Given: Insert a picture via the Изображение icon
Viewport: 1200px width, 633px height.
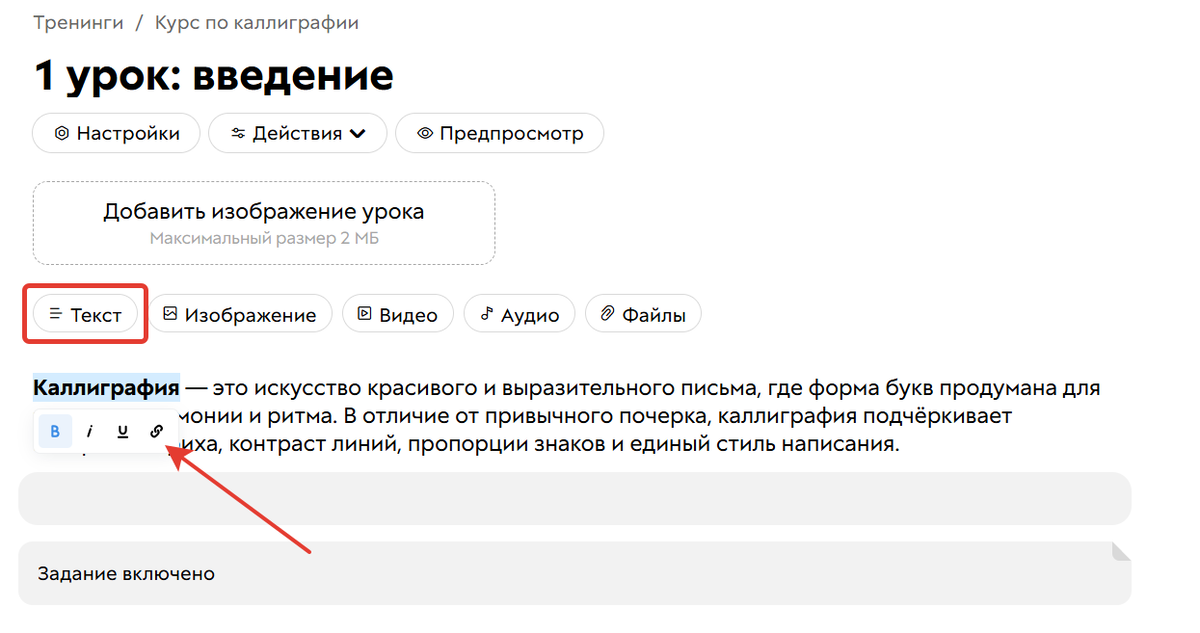Looking at the screenshot, I should pyautogui.click(x=169, y=313).
